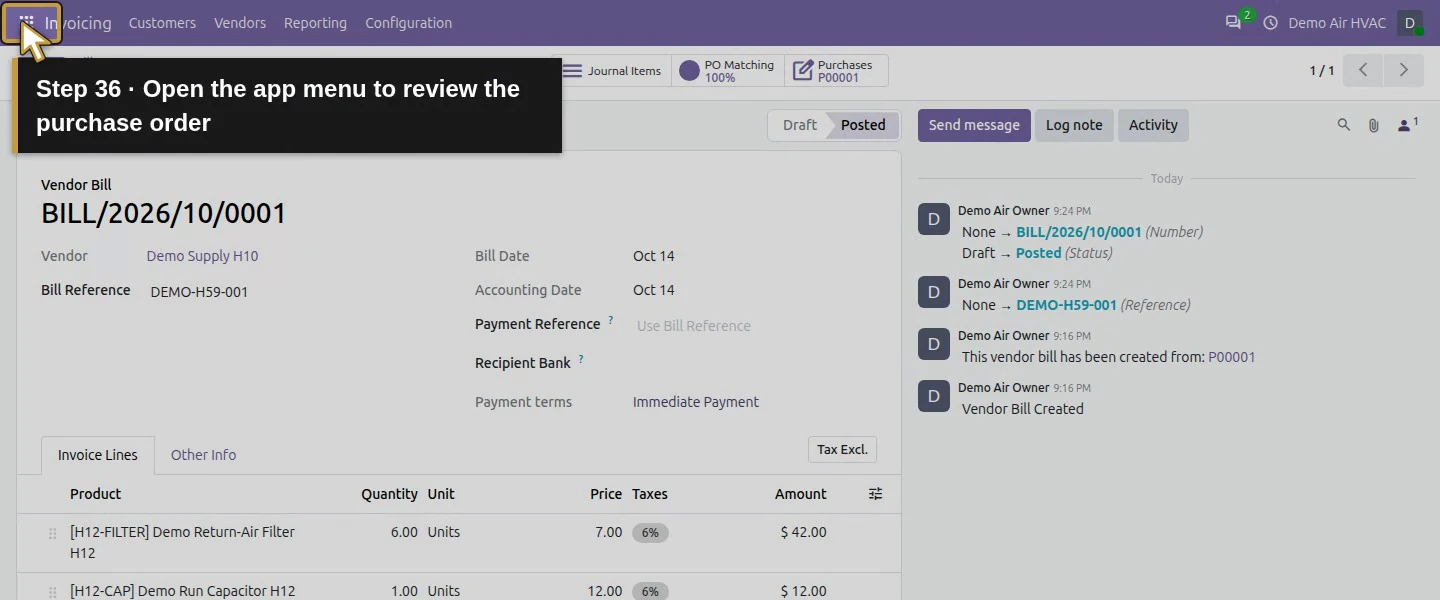Image resolution: width=1440 pixels, height=600 pixels.
Task: Click drag handle of H12-CAP line
Action: point(53,592)
